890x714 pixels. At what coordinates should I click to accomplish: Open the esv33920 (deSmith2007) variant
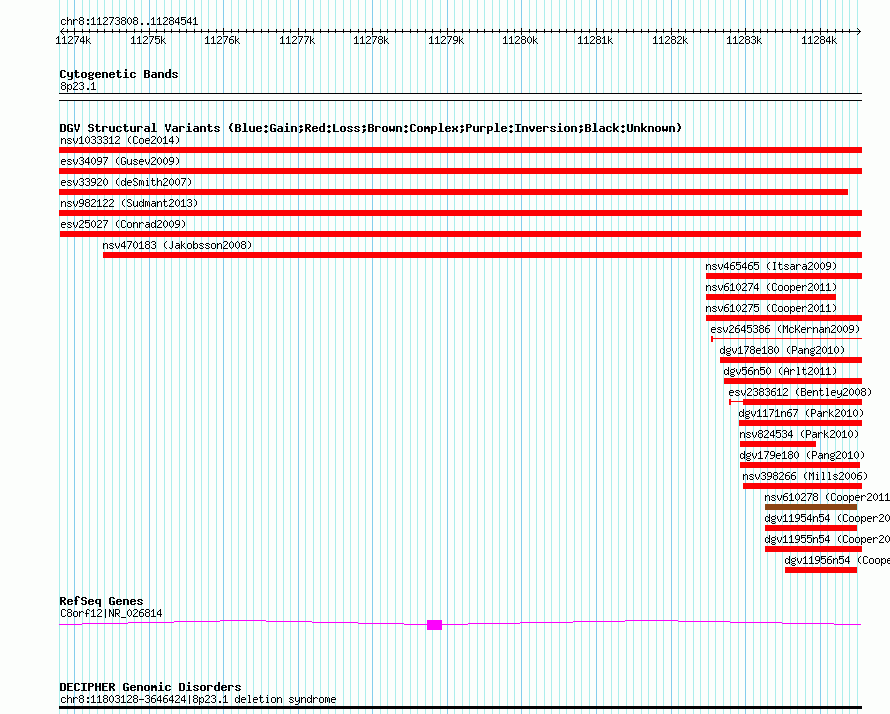coord(126,182)
